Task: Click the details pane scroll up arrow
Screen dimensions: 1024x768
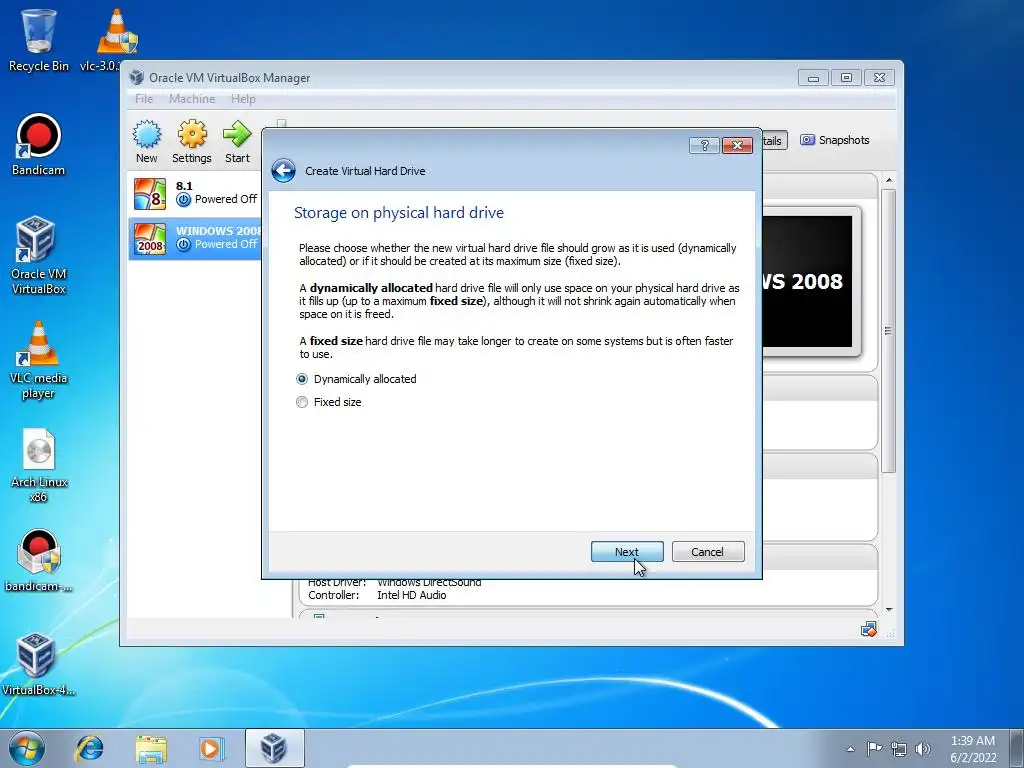Action: pos(888,180)
